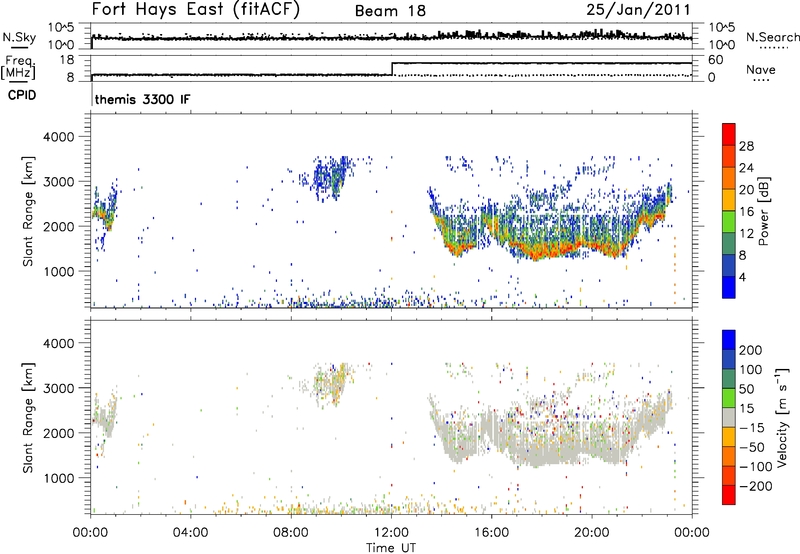Screen dimensions: 800x554
Task: Pick the light green segment of Power color bar
Action: [729, 222]
